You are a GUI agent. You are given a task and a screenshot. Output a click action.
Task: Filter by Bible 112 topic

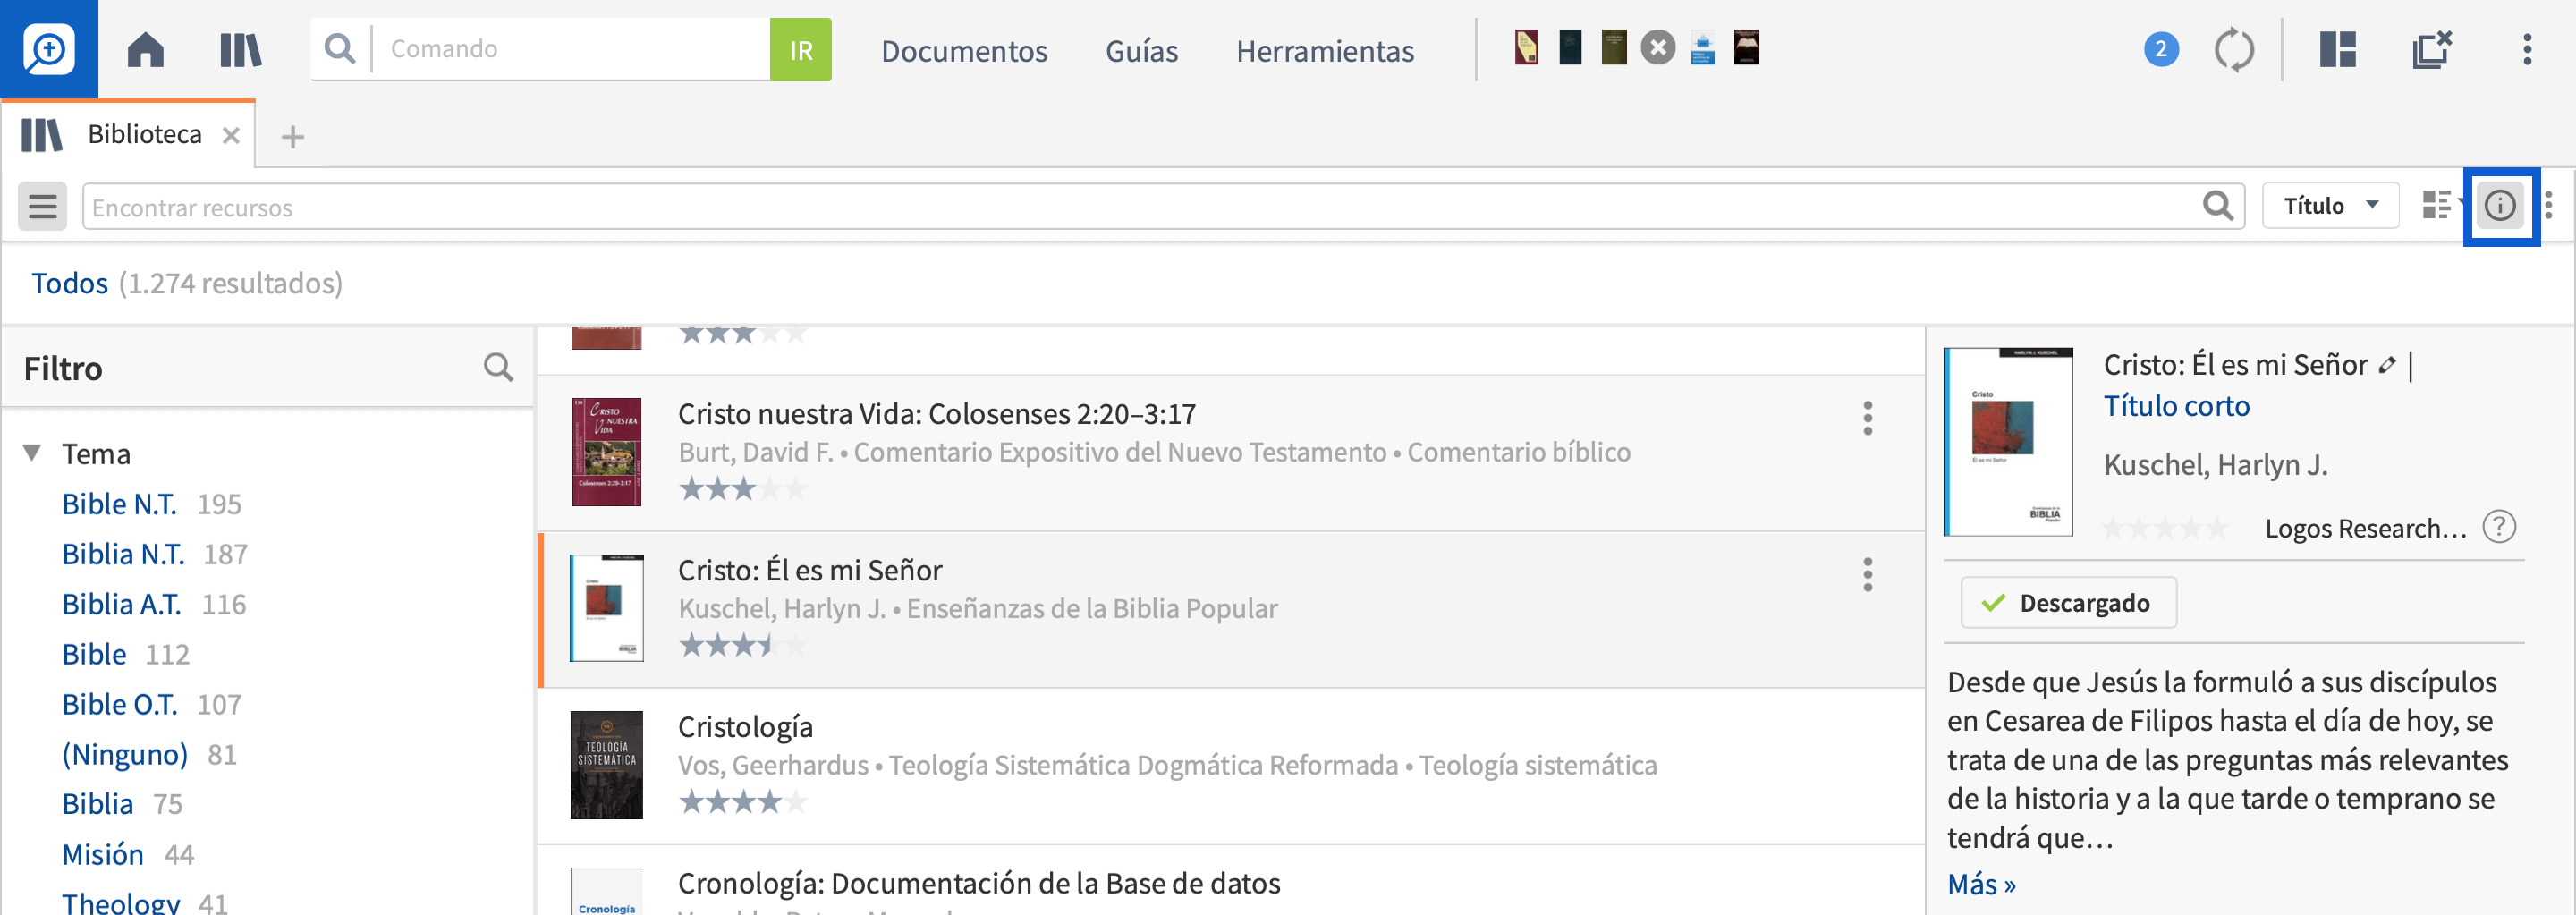pos(94,654)
